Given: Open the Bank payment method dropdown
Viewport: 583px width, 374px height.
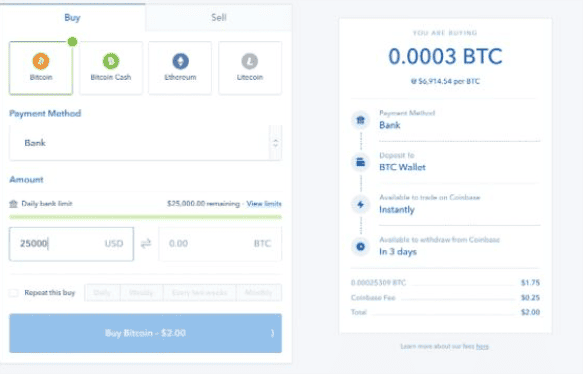Looking at the screenshot, I should 145,143.
